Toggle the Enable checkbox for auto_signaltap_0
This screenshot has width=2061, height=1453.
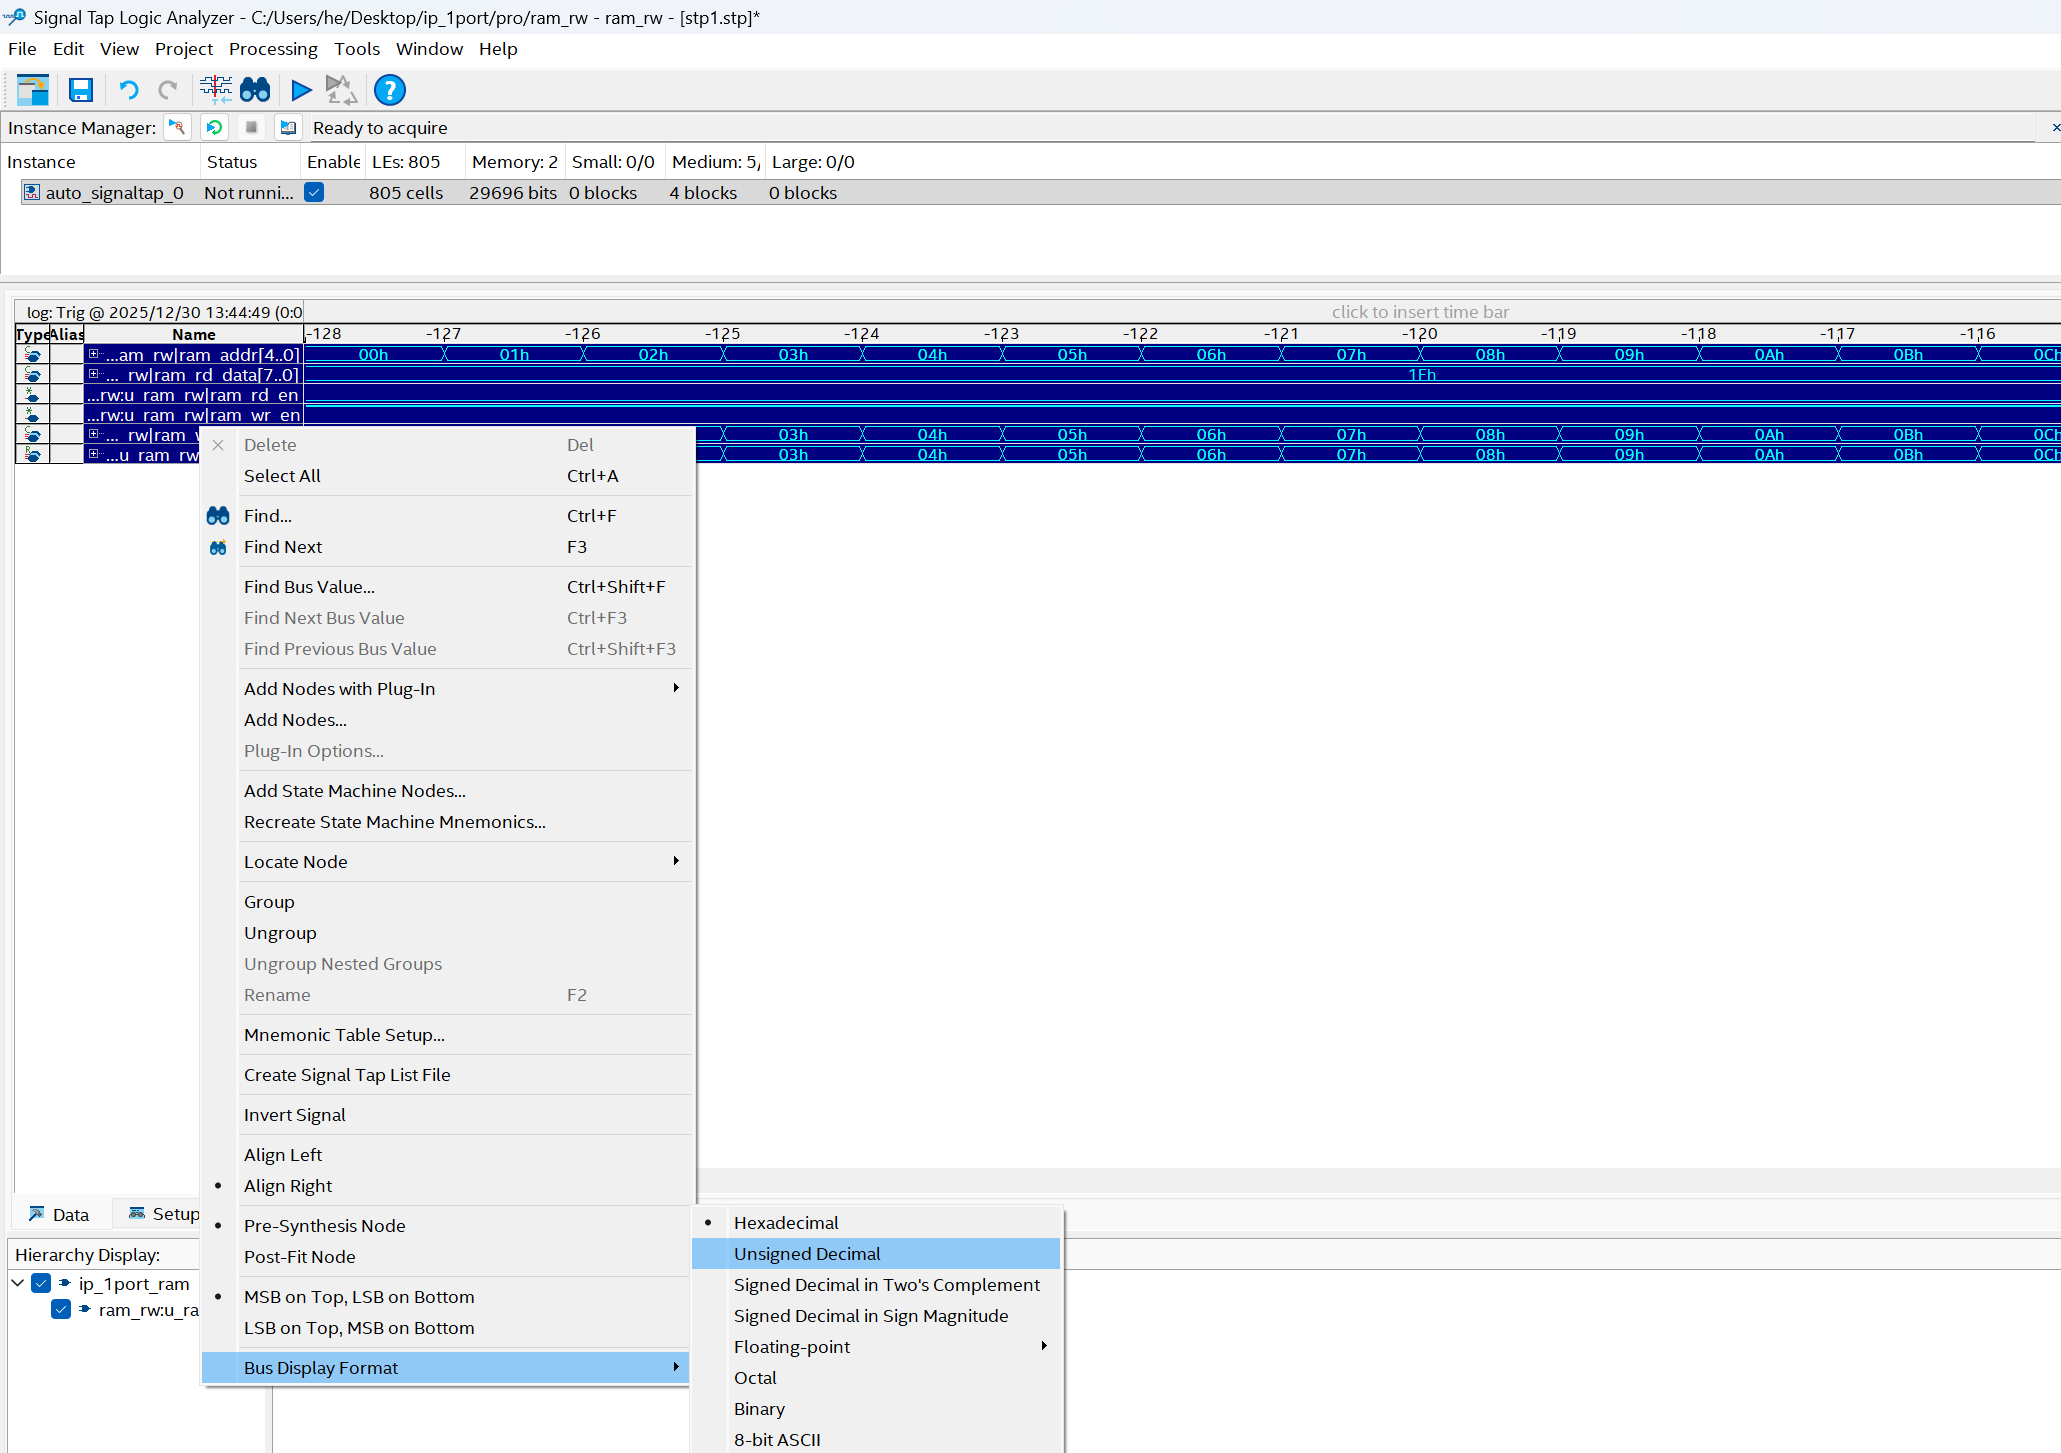click(x=314, y=192)
